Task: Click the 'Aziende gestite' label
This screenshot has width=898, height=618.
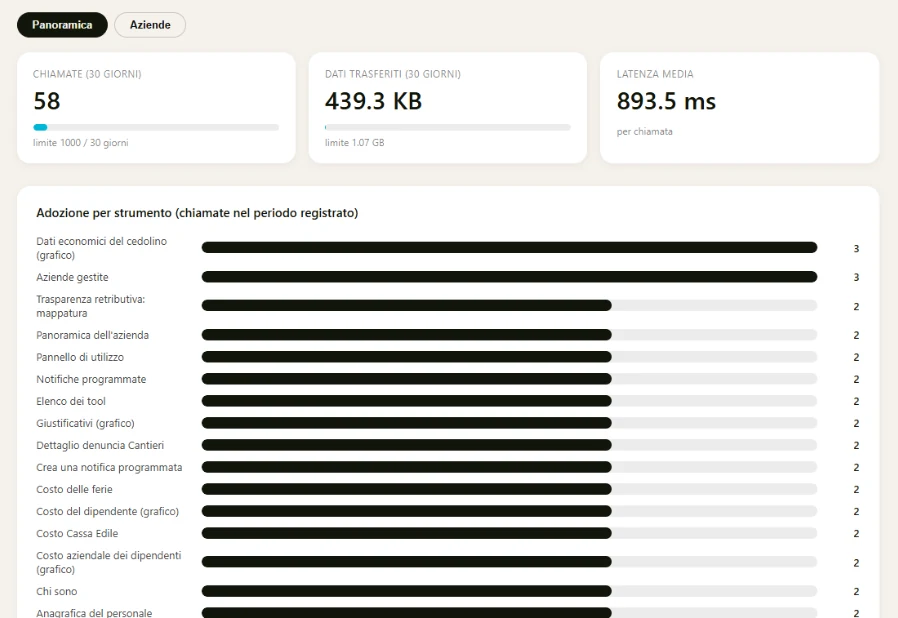Action: [72, 277]
